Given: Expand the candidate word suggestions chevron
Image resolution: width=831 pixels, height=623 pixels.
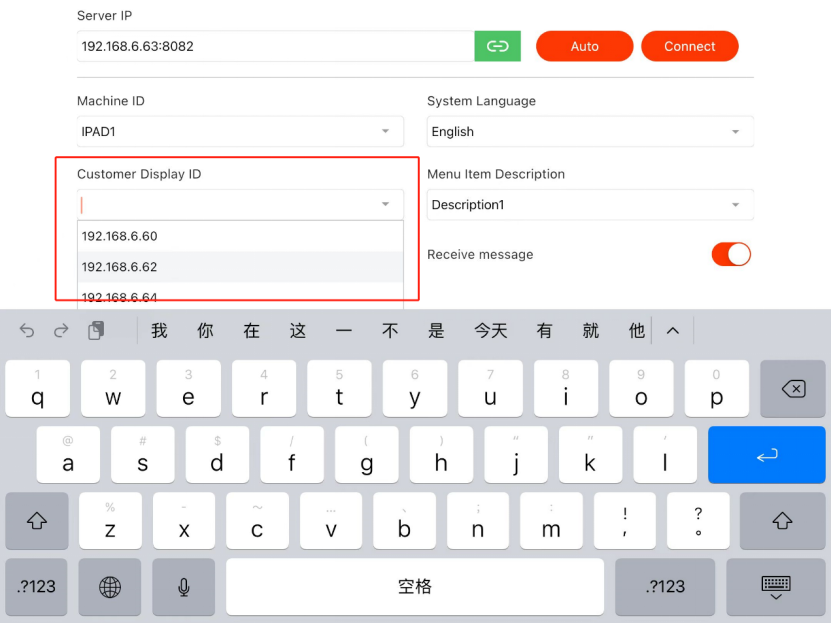Looking at the screenshot, I should point(673,331).
